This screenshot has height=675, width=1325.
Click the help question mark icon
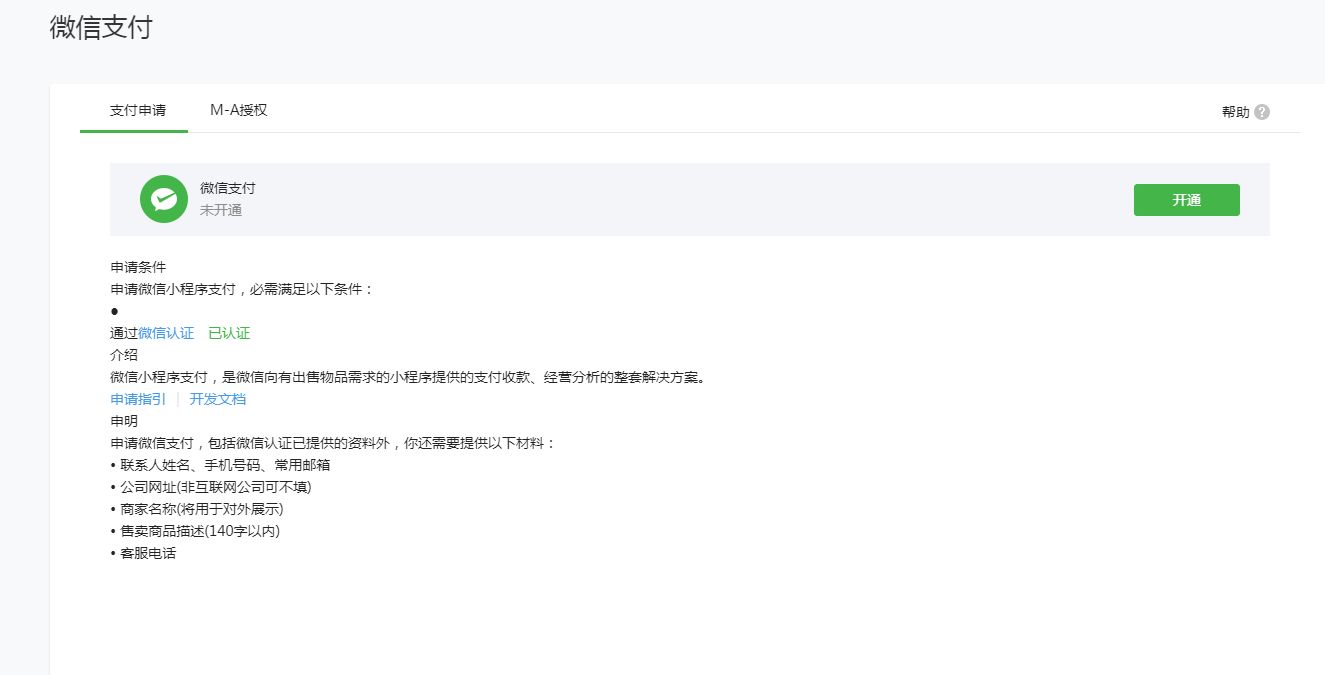point(1262,112)
